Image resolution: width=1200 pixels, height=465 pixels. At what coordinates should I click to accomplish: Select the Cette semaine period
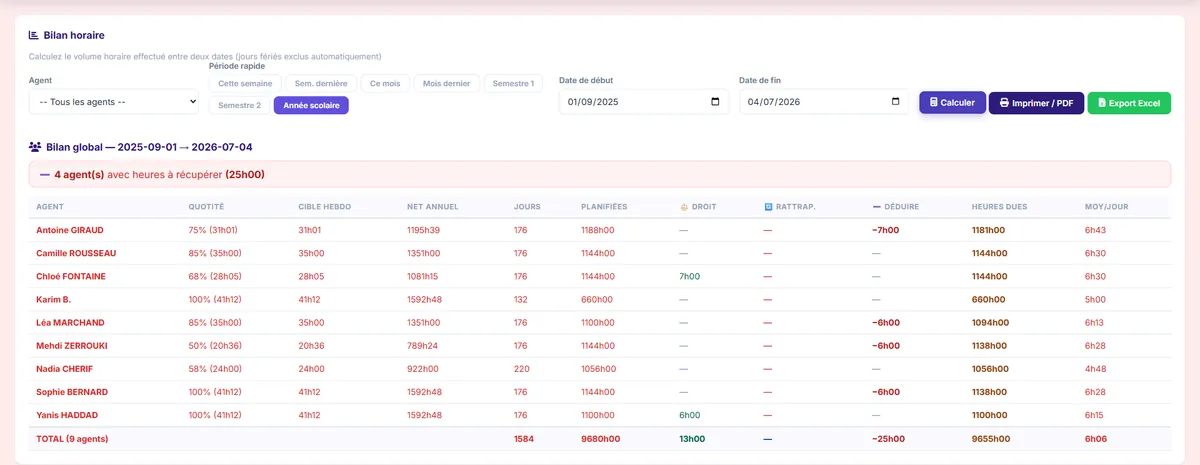pos(245,84)
